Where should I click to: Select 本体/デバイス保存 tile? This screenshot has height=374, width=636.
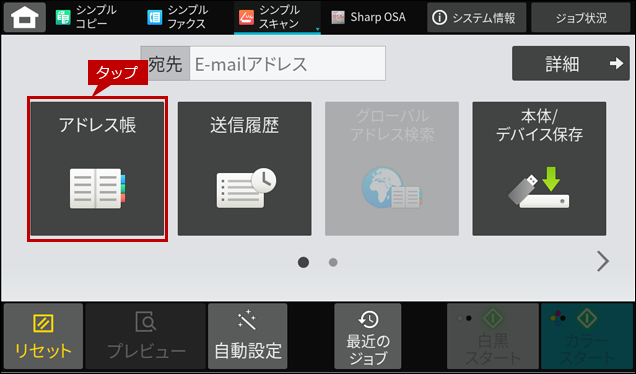tap(539, 169)
